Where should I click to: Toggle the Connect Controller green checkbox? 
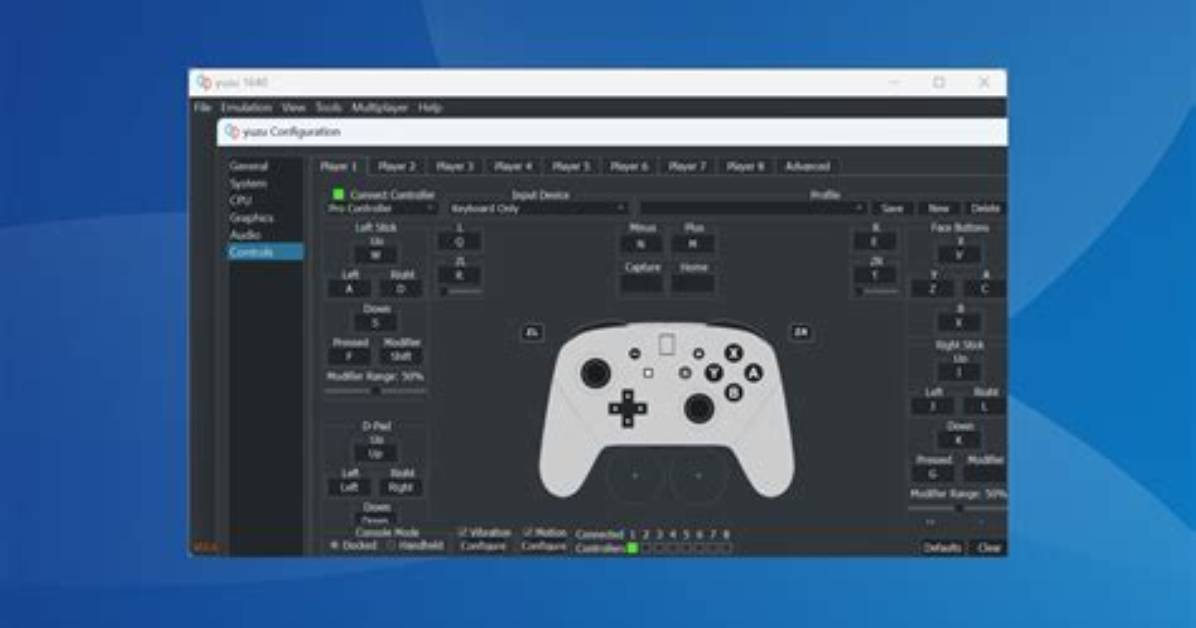pos(338,195)
